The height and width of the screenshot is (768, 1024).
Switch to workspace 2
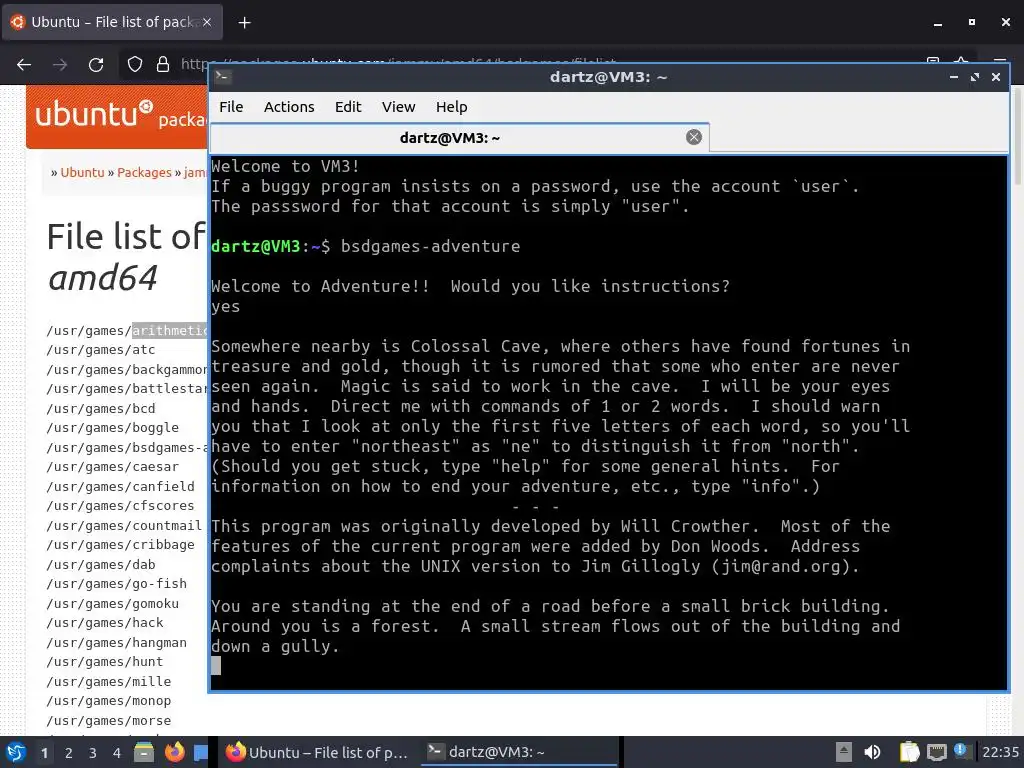pos(69,753)
